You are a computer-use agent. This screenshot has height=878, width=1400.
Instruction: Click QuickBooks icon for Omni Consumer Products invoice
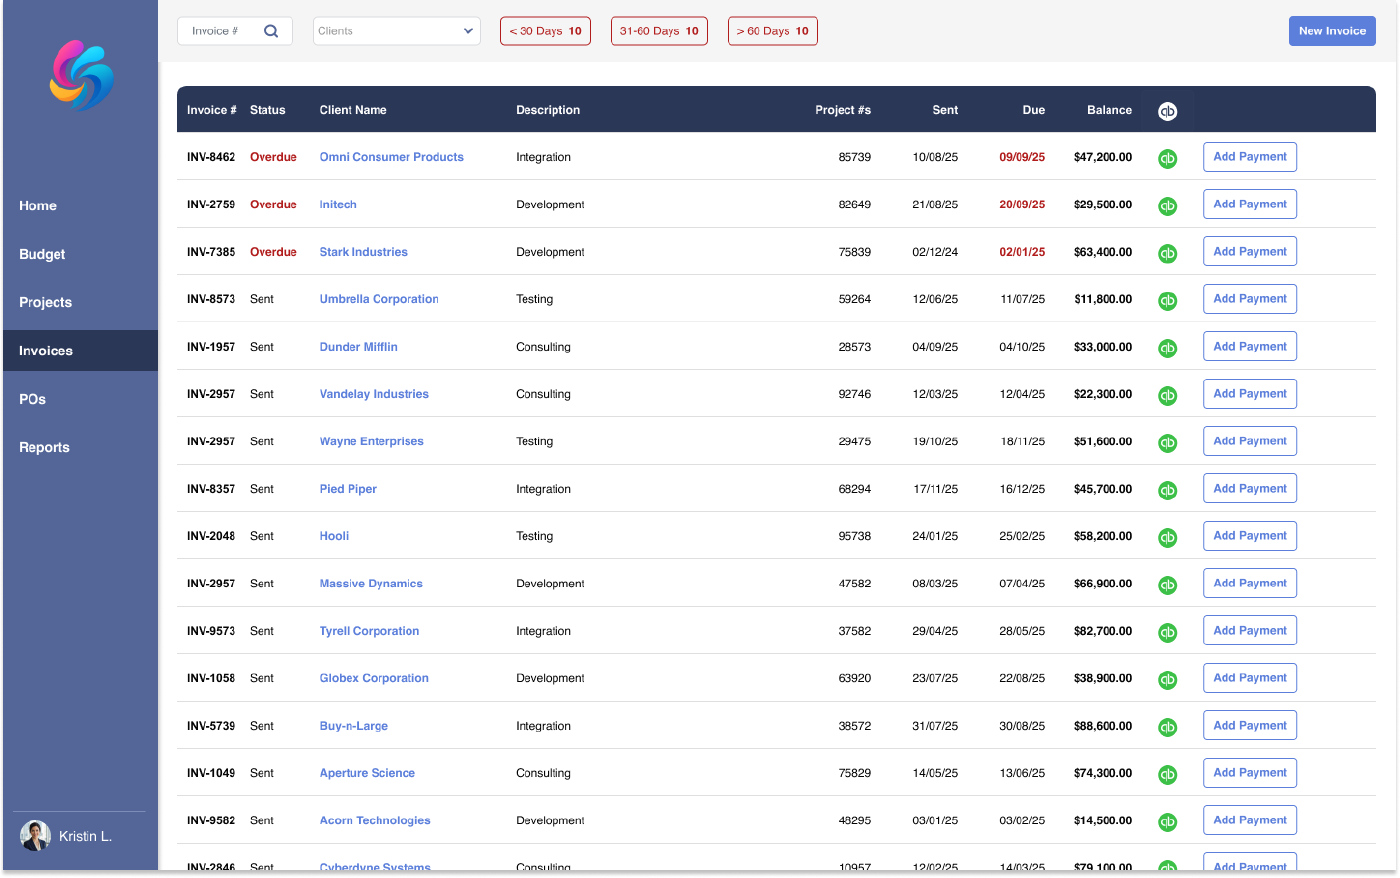[x=1167, y=158]
